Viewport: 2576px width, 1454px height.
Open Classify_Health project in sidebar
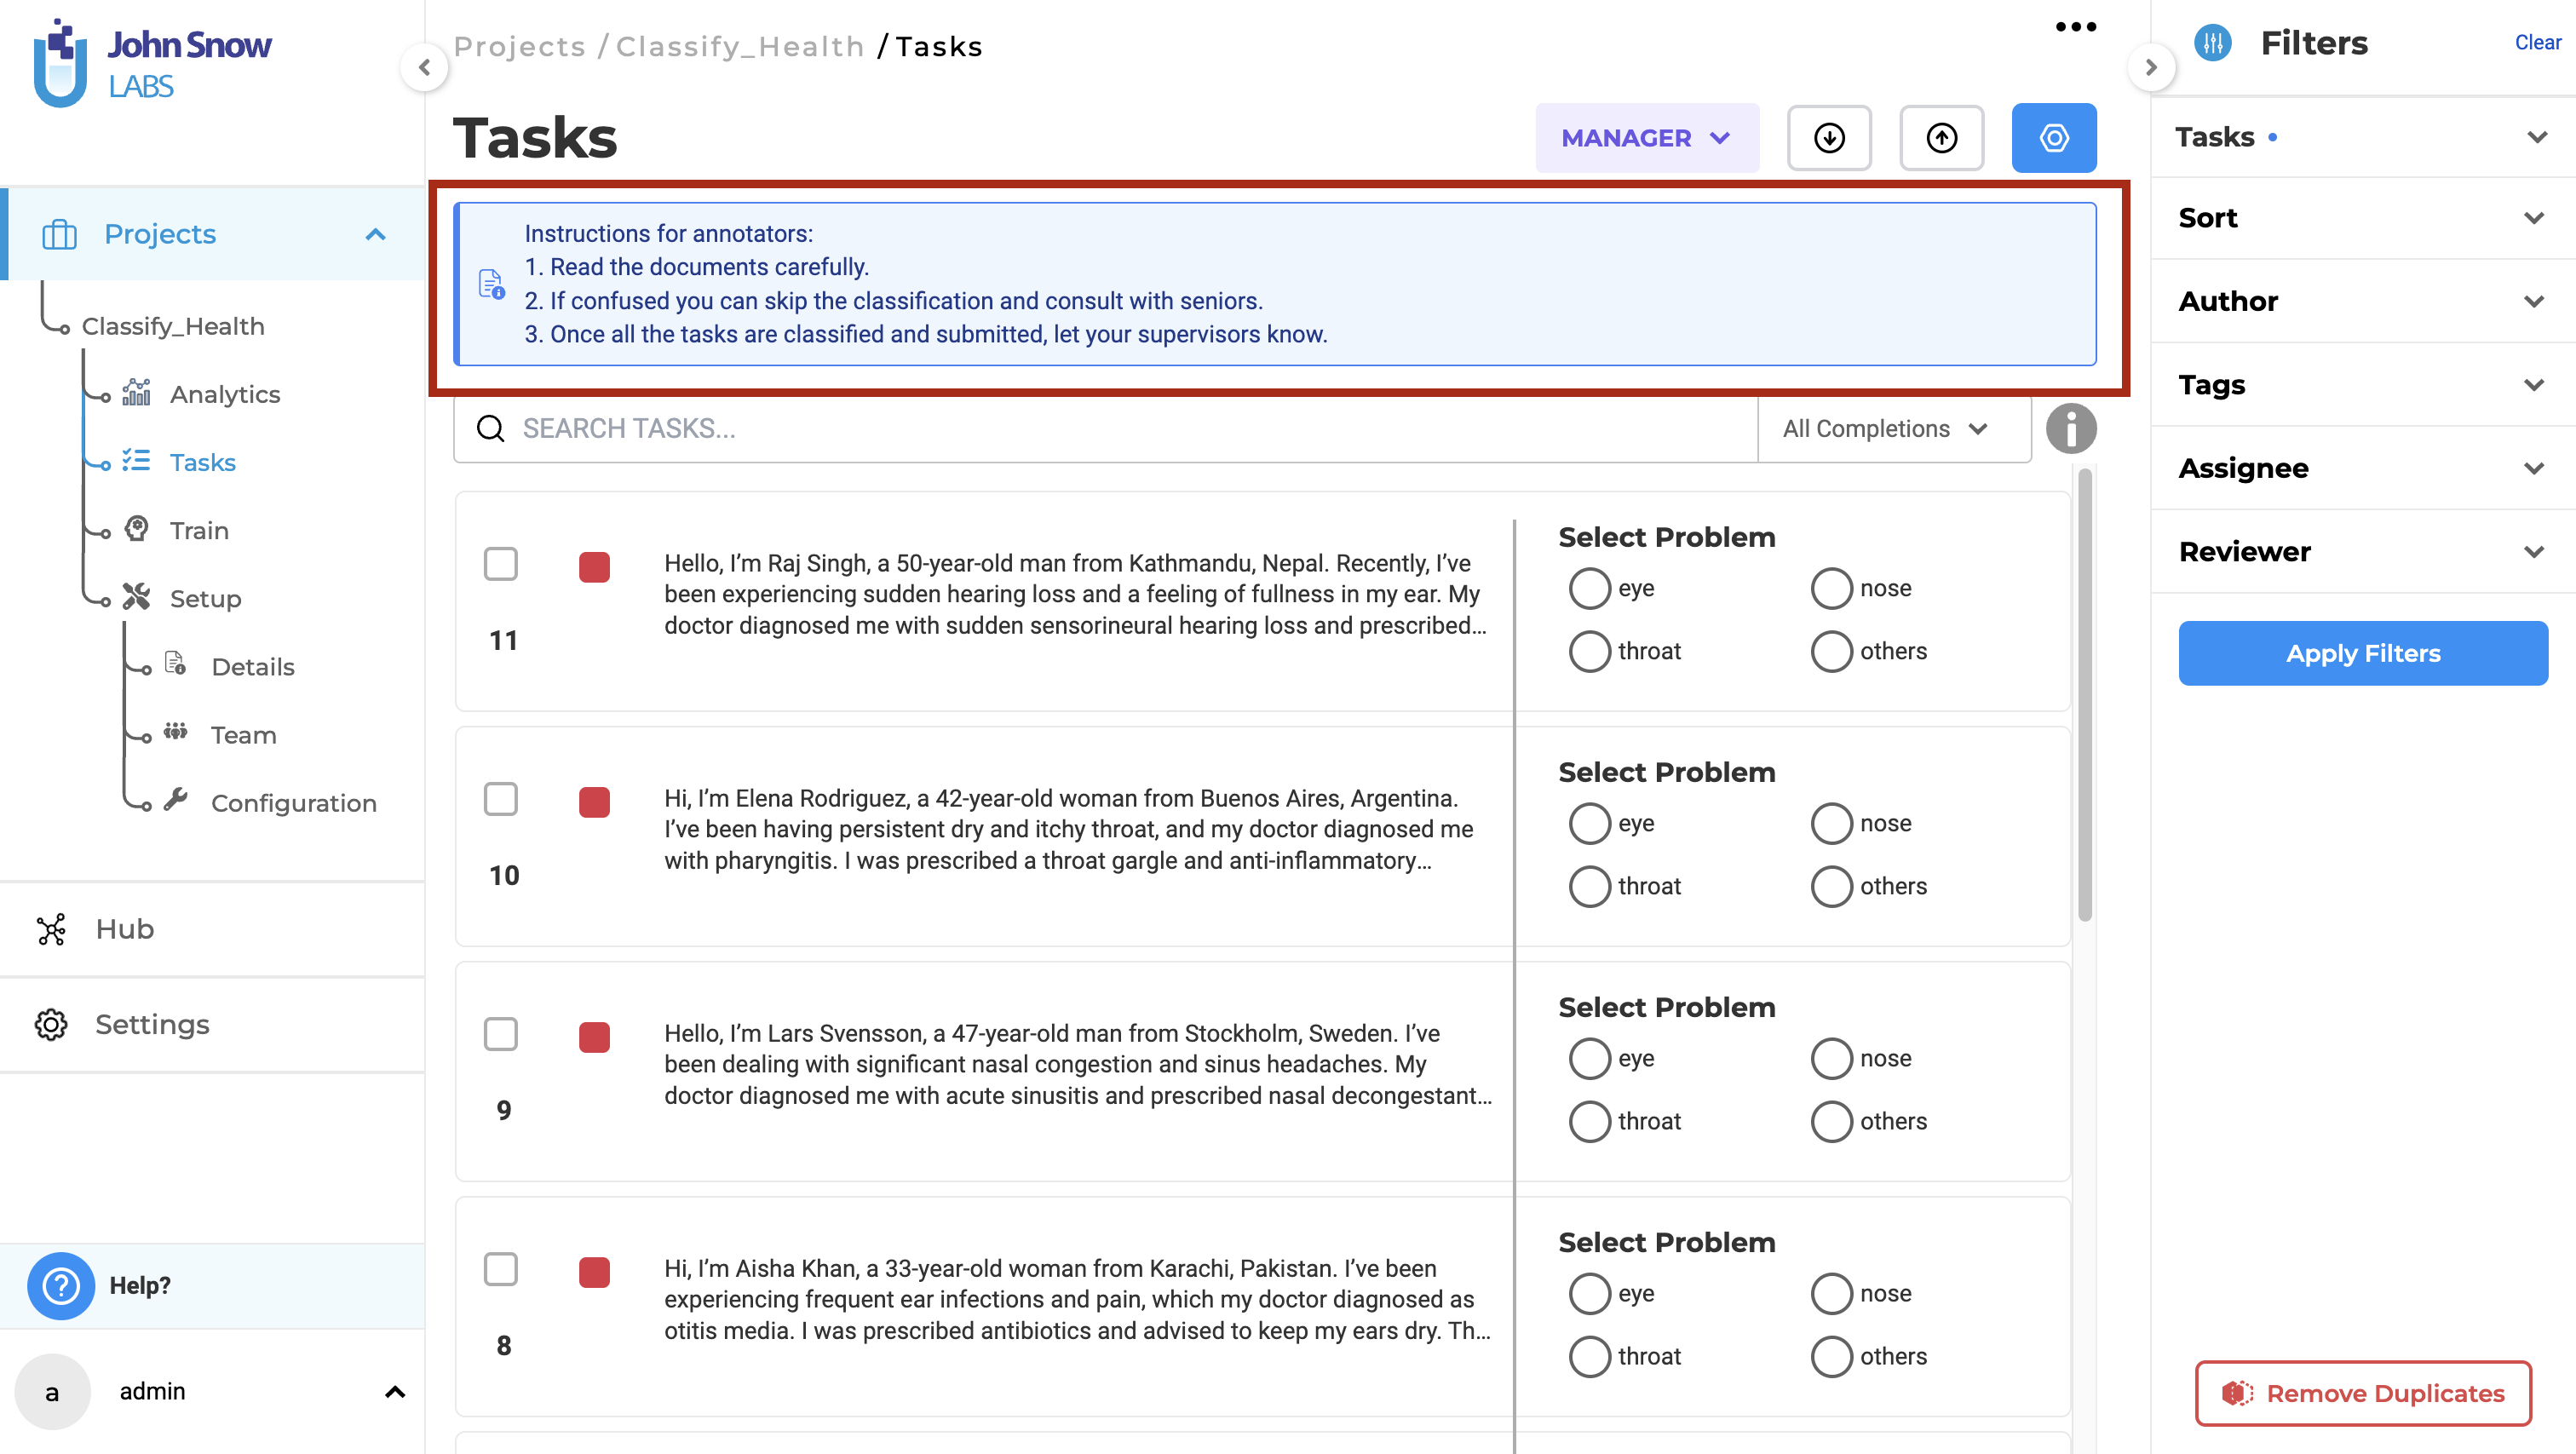[x=173, y=326]
